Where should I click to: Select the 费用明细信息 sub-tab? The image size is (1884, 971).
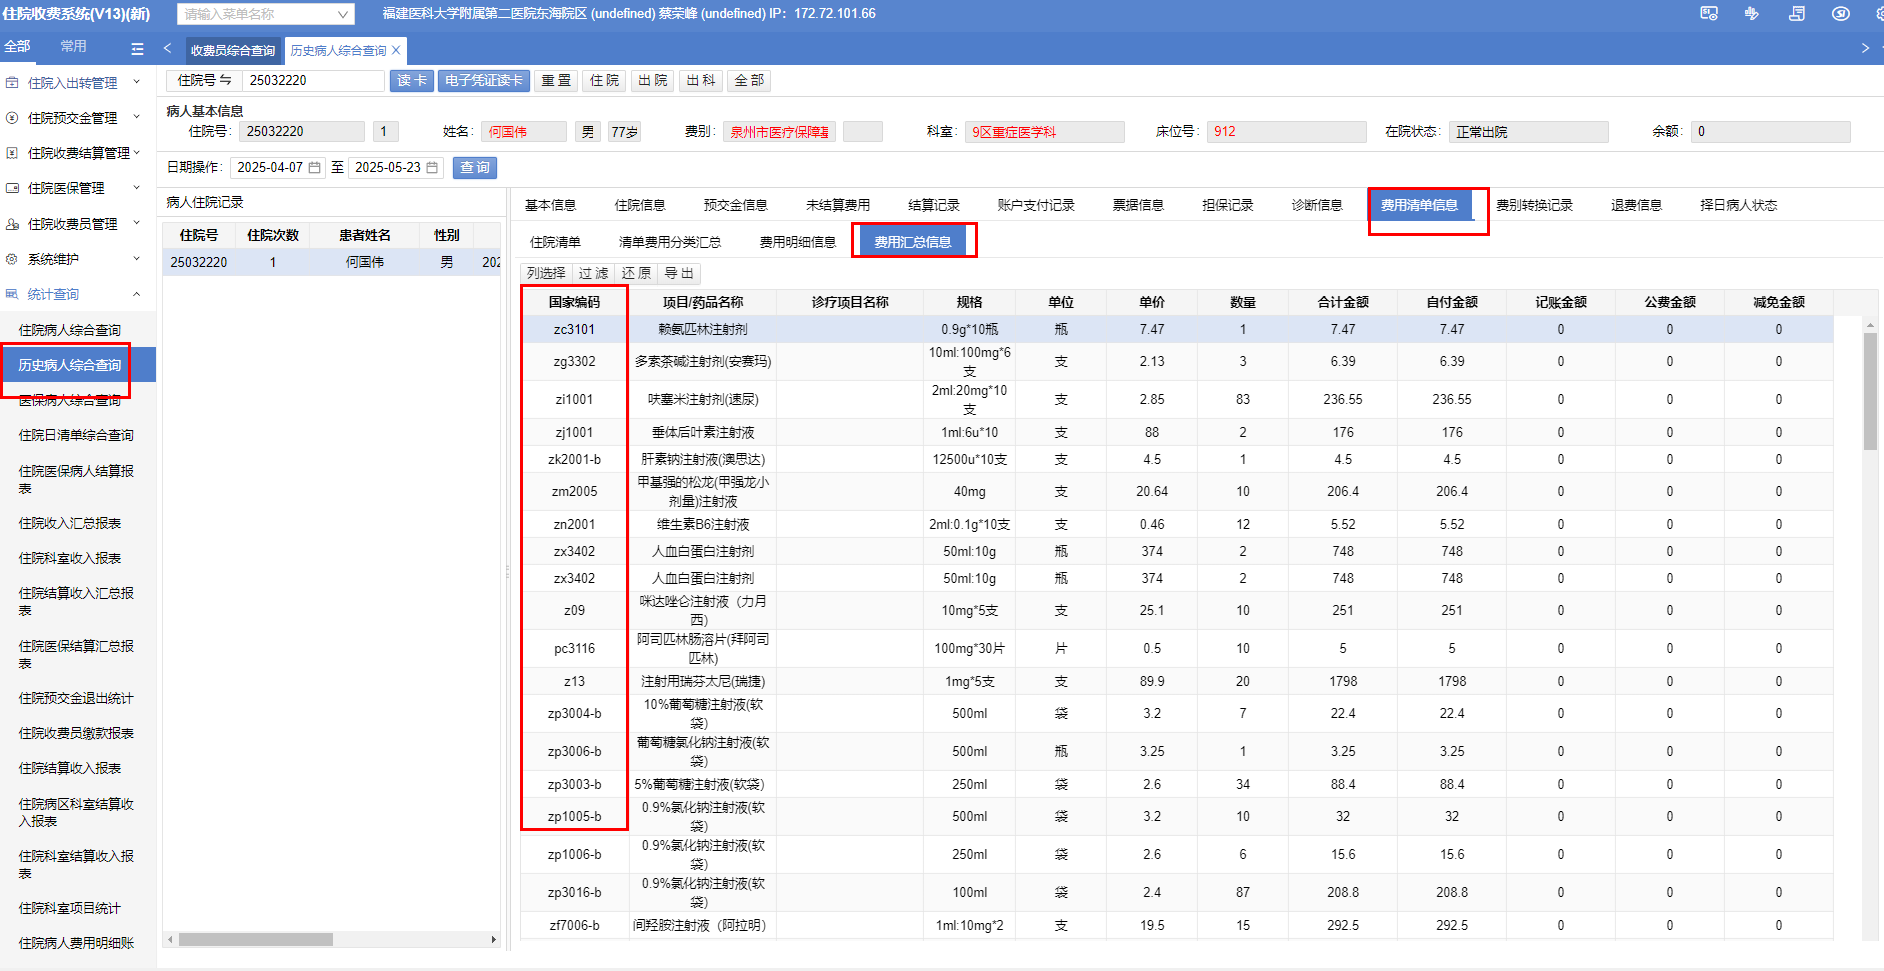tap(797, 242)
